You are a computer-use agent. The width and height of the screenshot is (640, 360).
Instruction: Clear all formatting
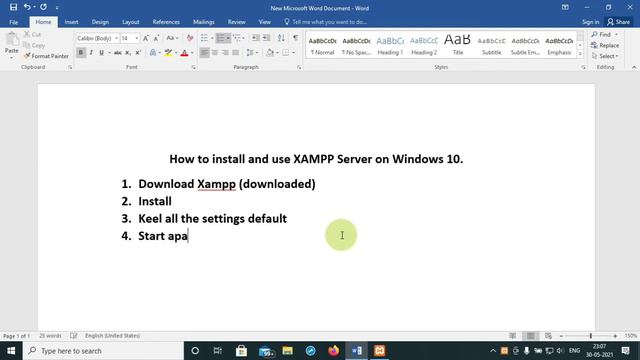[190, 38]
